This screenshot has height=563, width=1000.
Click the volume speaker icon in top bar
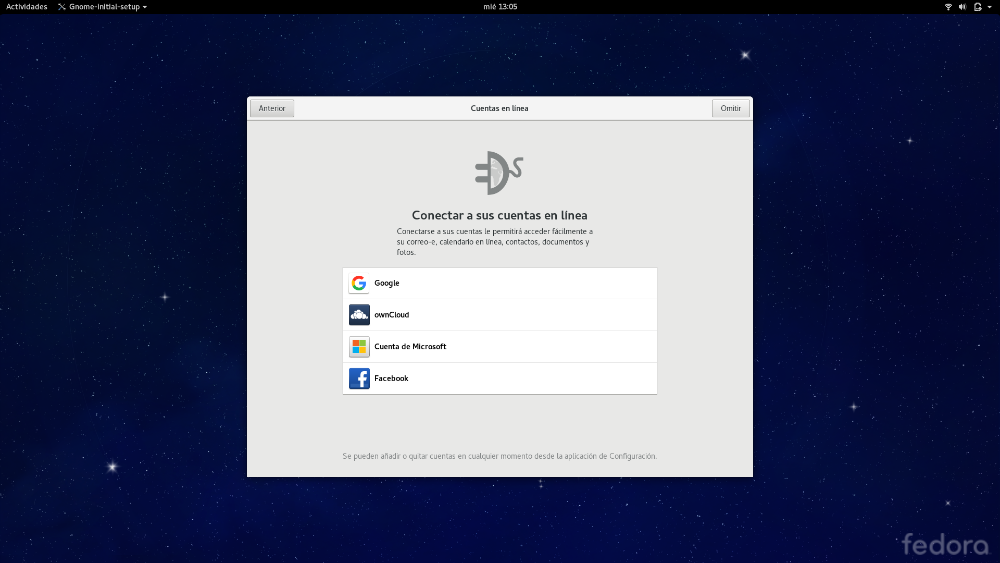tap(962, 7)
